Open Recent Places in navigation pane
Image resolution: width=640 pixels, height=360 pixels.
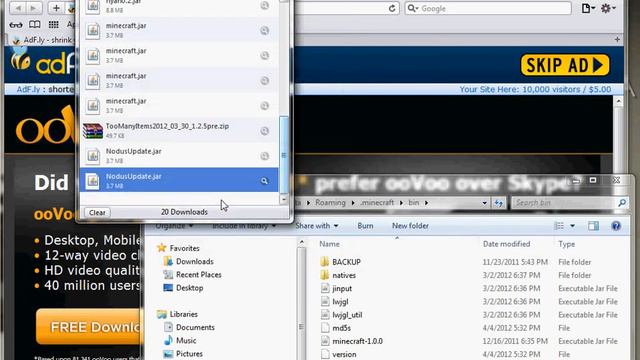click(x=199, y=275)
